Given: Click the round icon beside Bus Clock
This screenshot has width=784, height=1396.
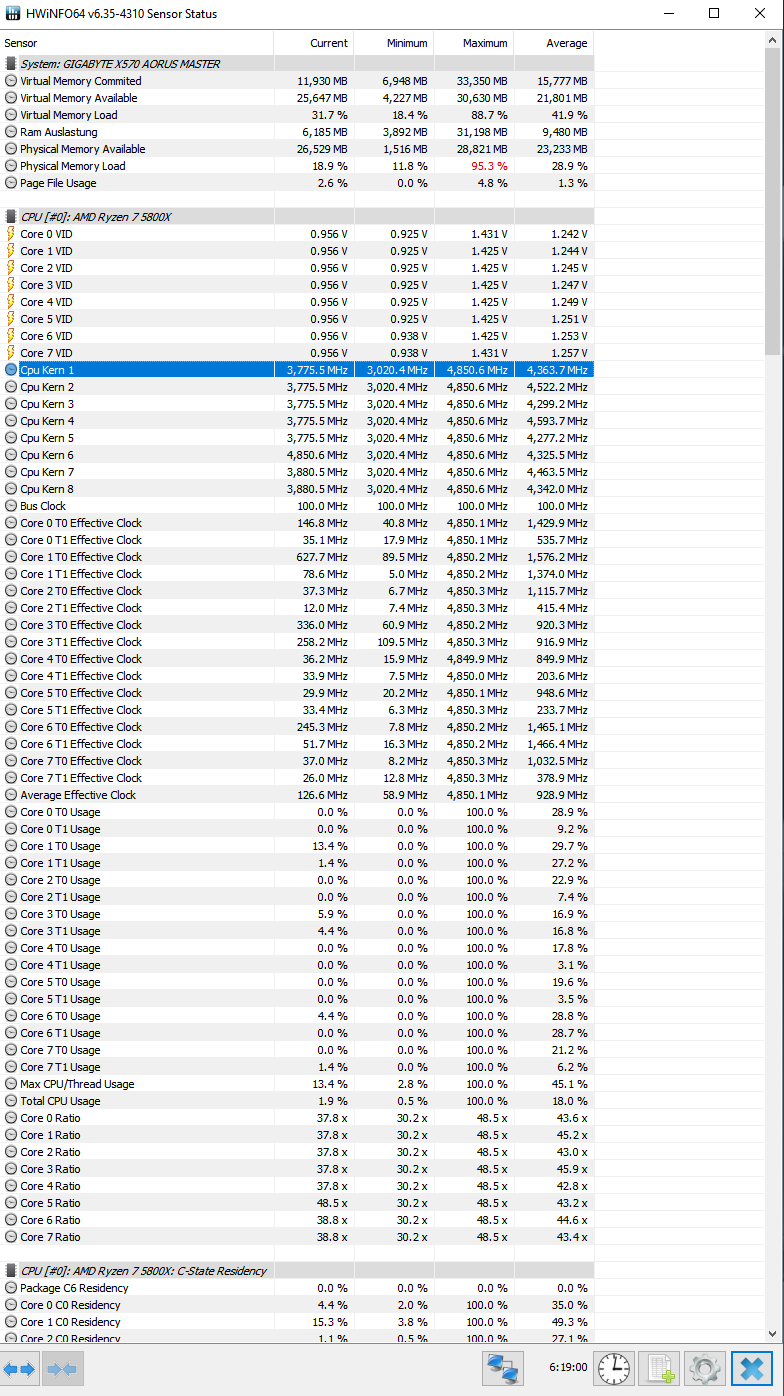Looking at the screenshot, I should tap(11, 506).
